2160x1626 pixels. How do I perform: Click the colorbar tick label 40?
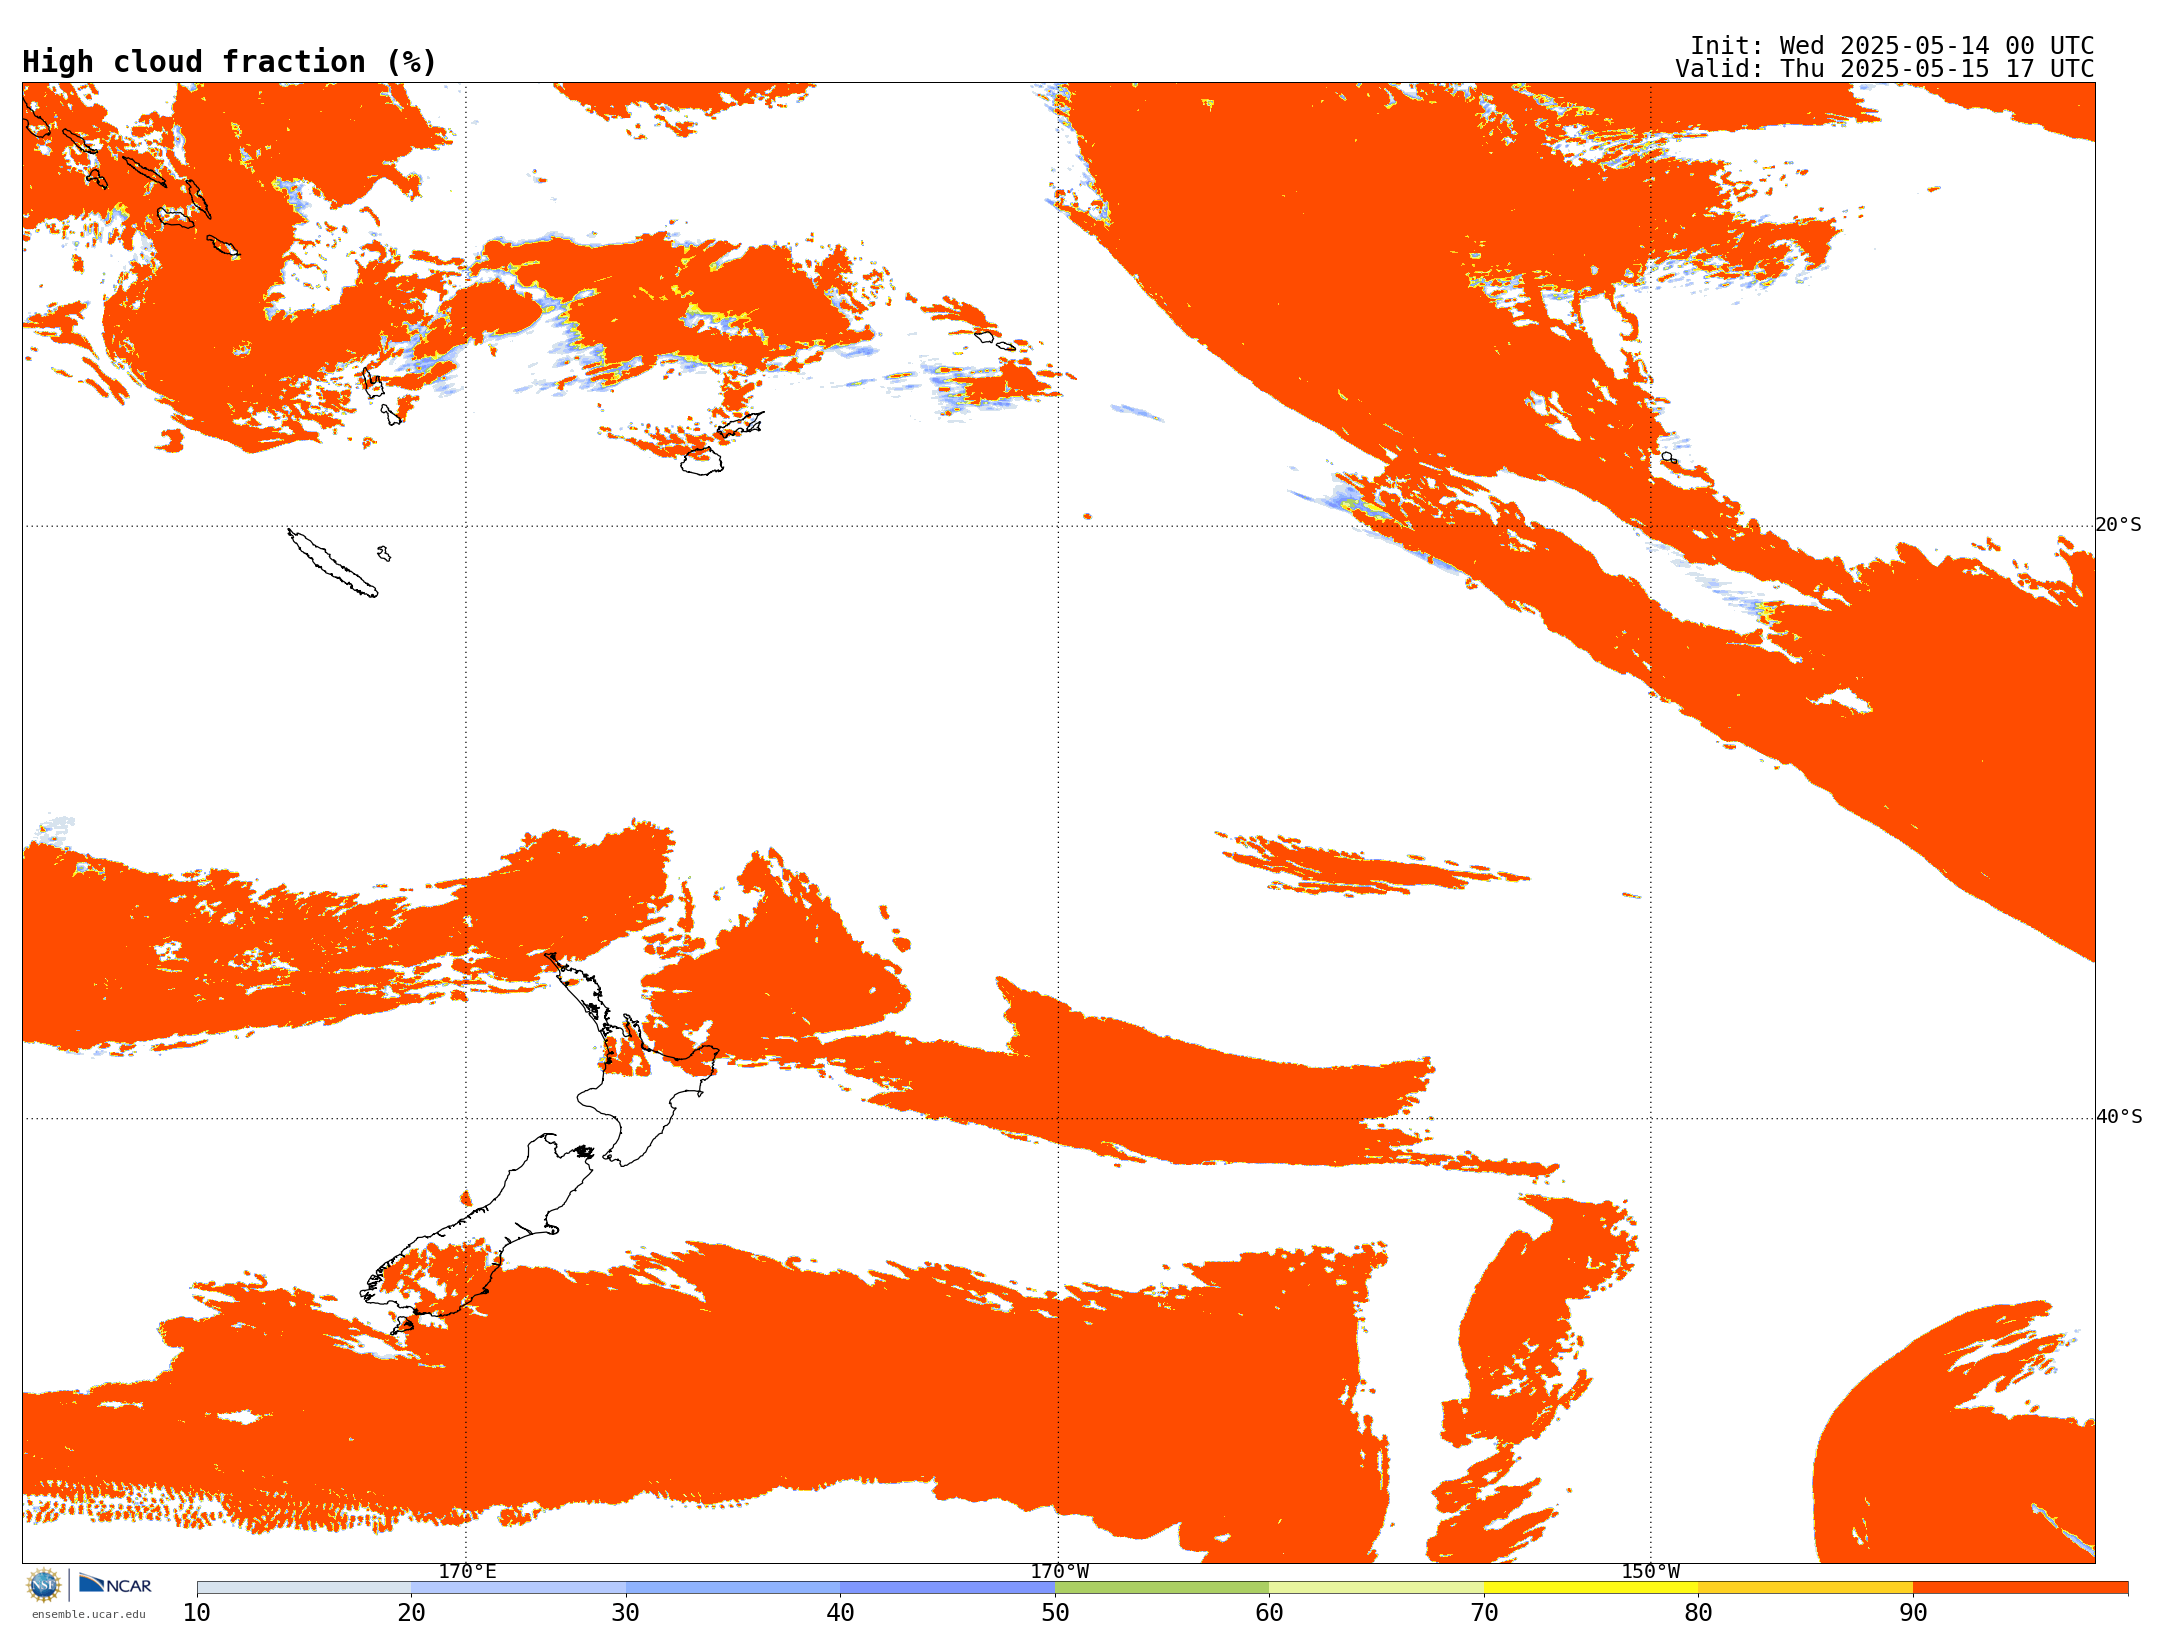[840, 1613]
